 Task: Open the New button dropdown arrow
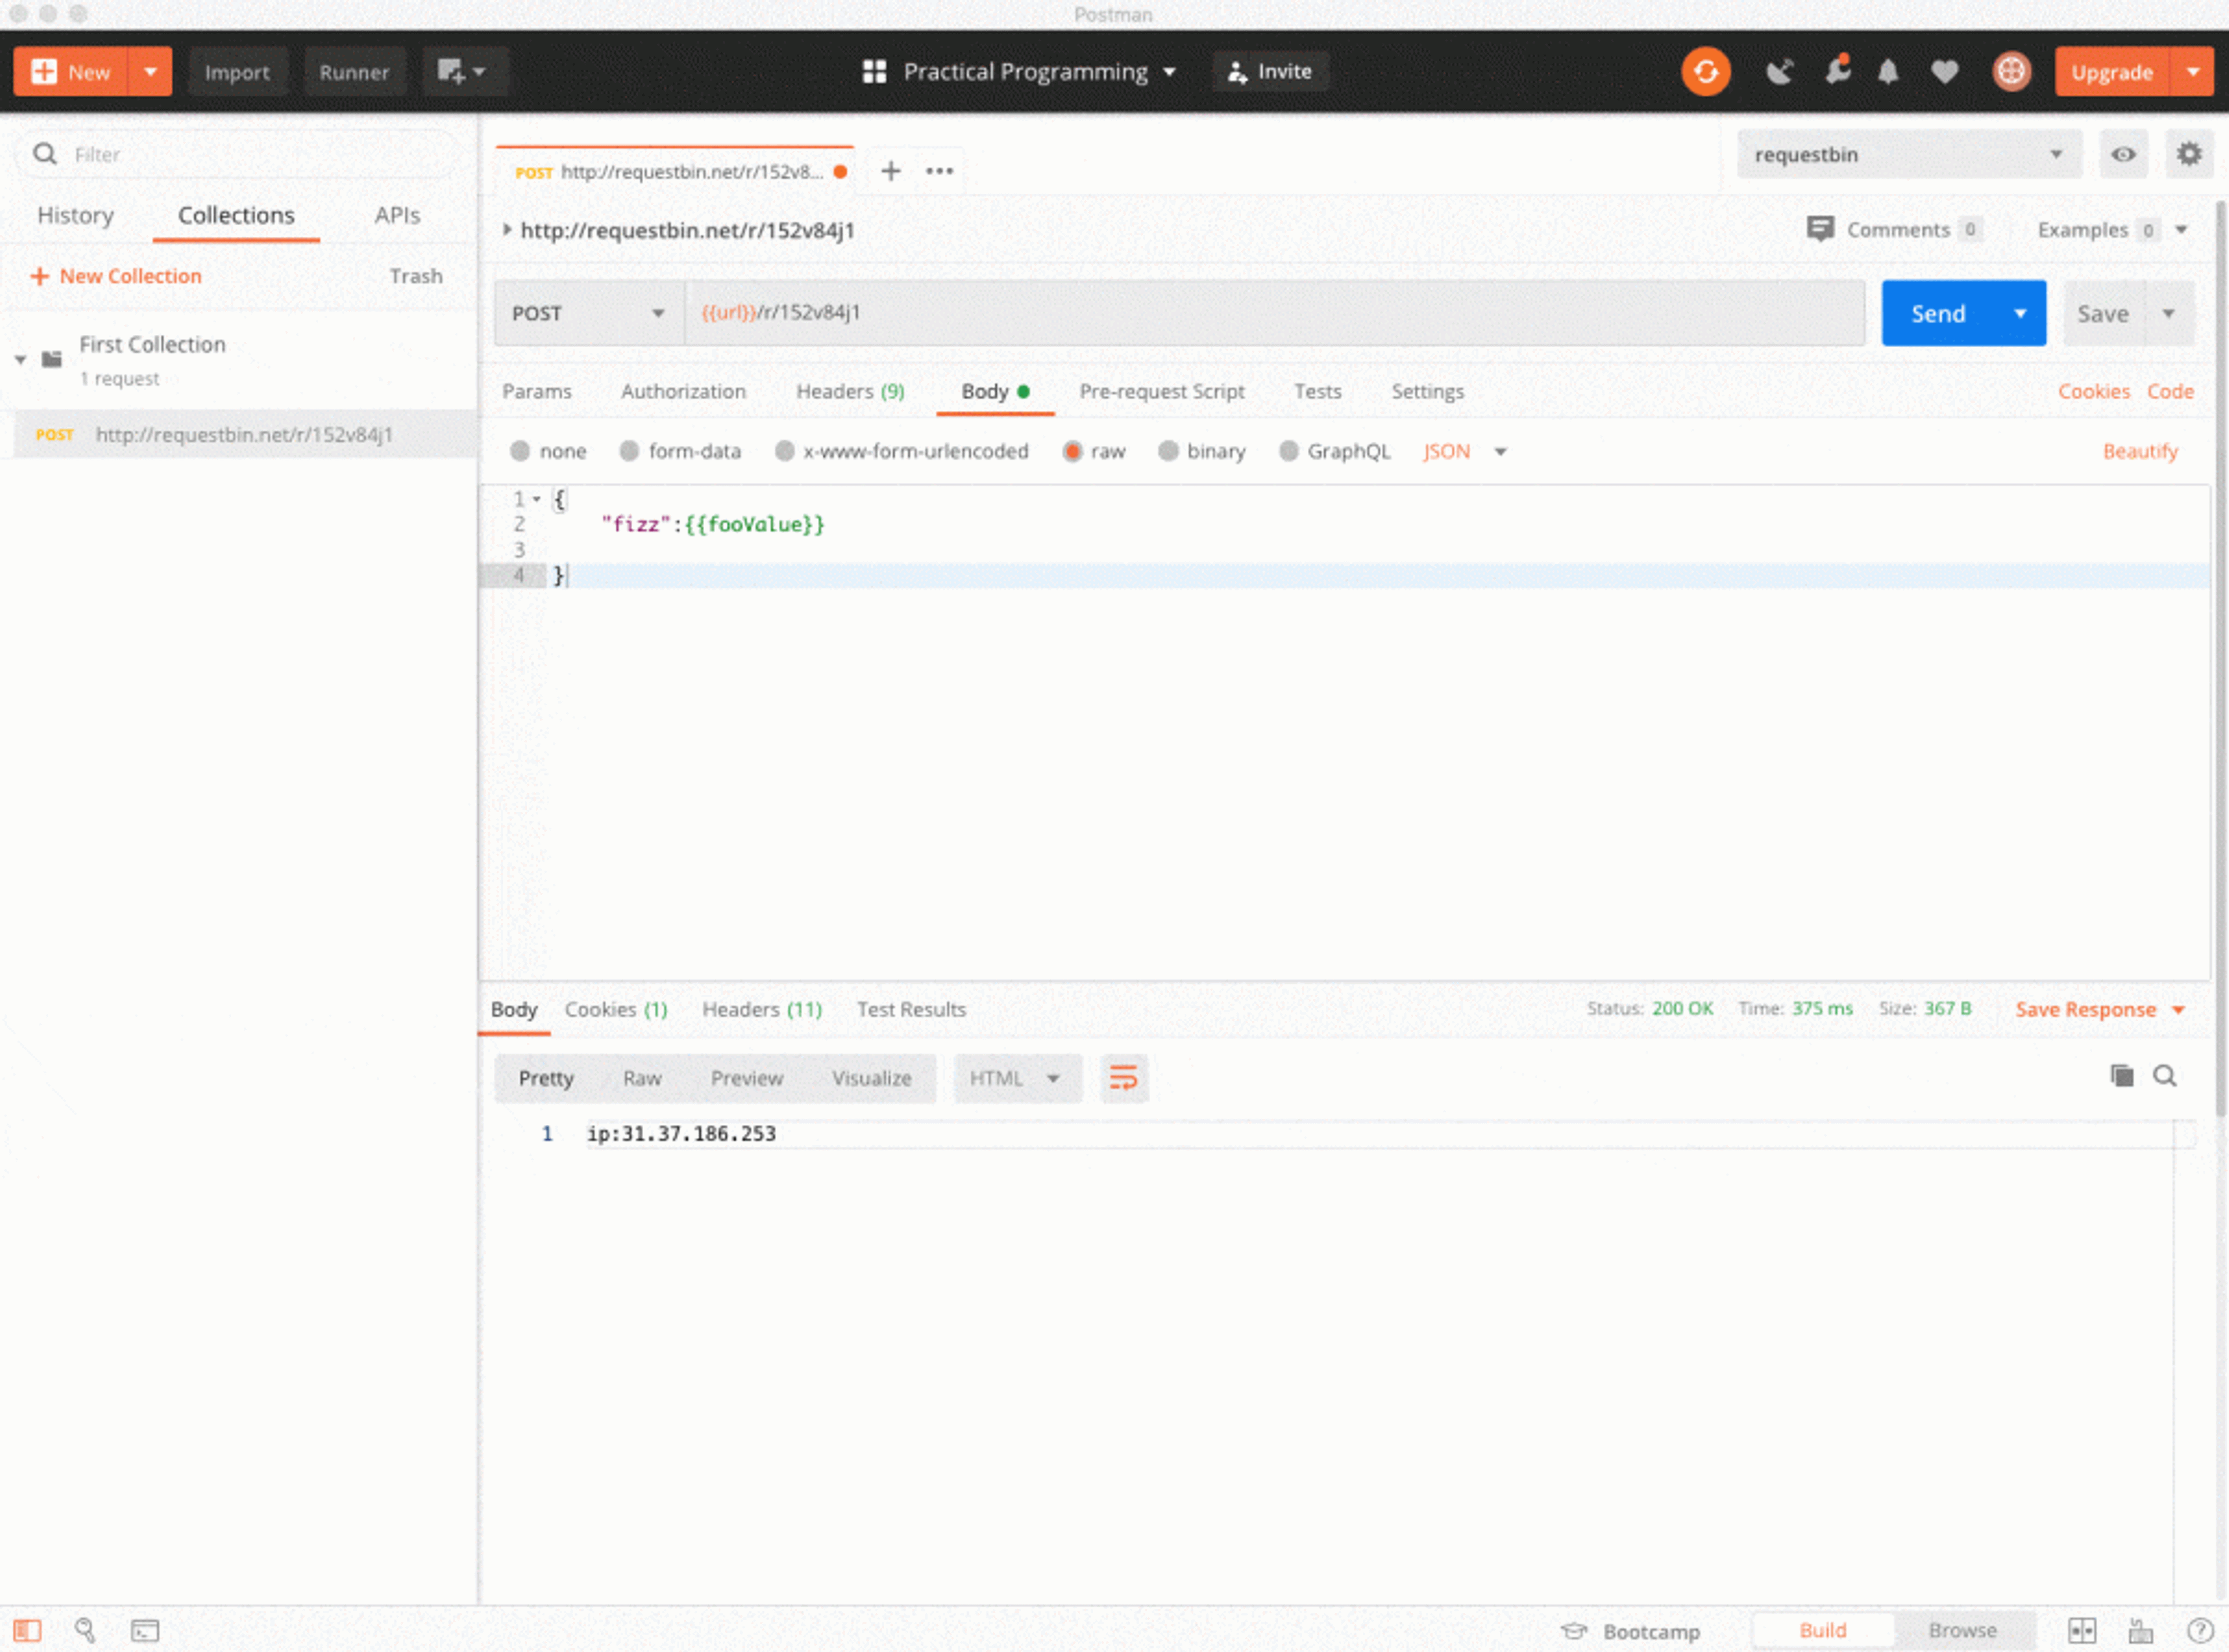(x=150, y=72)
